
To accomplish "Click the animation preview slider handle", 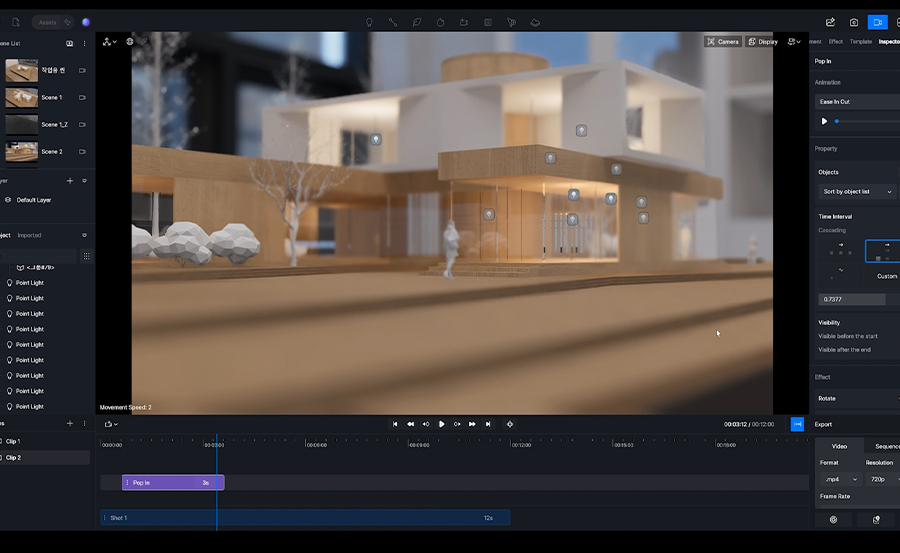I will [837, 121].
